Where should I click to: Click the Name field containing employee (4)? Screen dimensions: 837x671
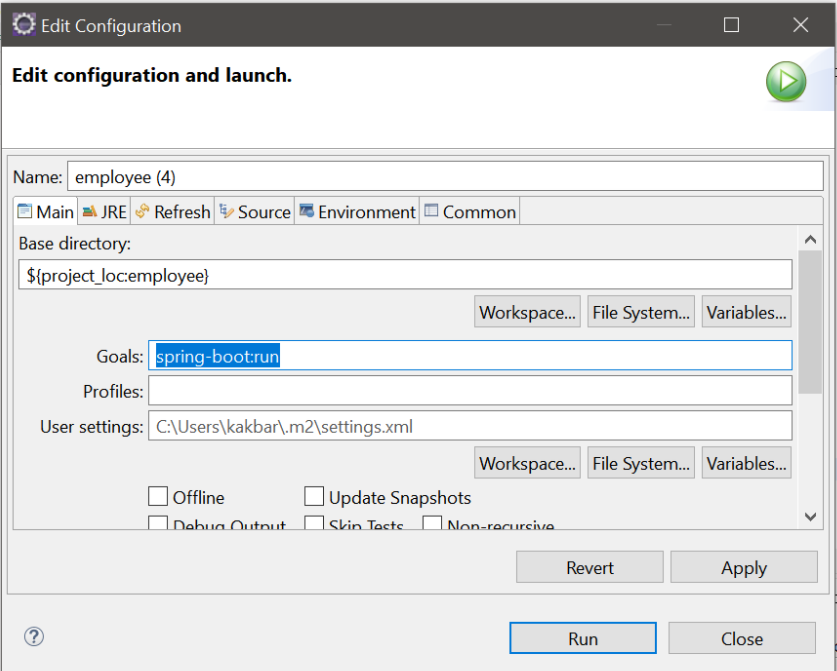(x=445, y=177)
